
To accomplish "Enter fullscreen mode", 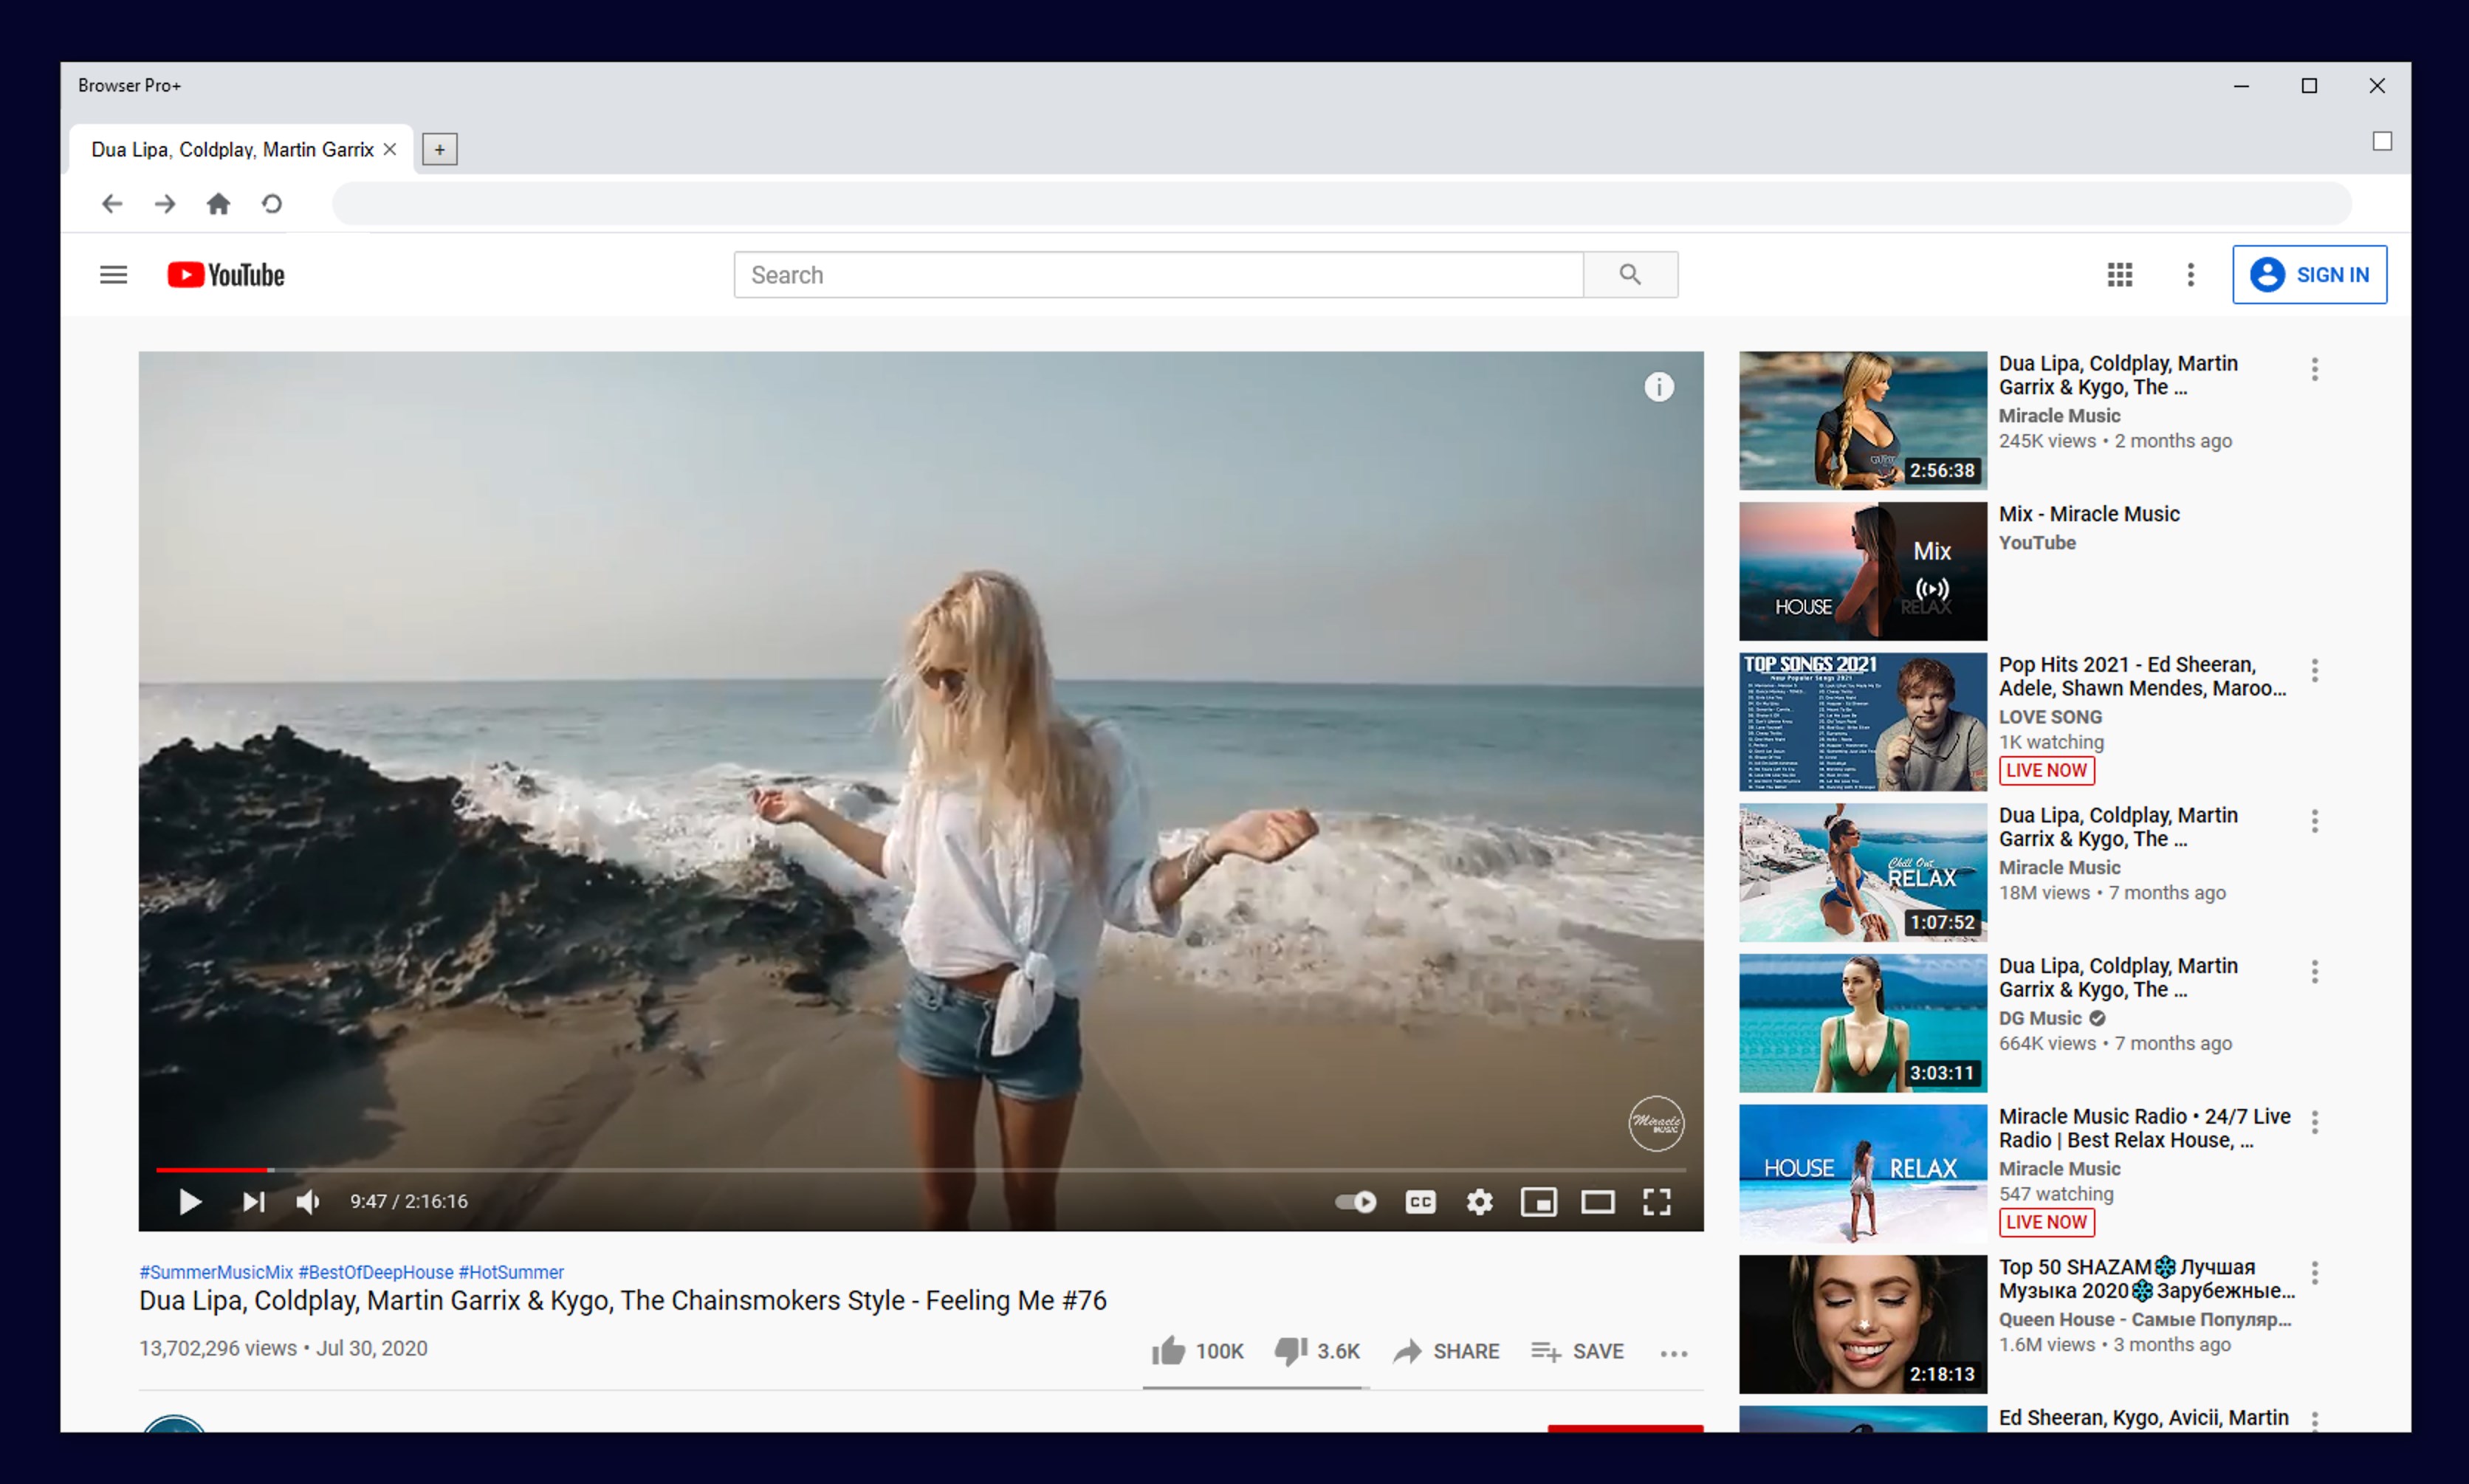I will click(1657, 1202).
